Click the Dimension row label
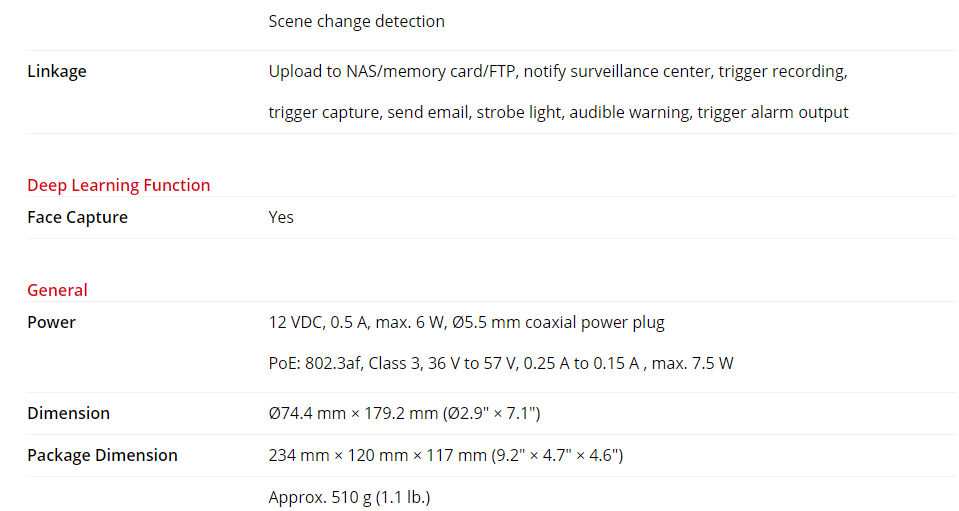This screenshot has height=511, width=959. (x=68, y=413)
